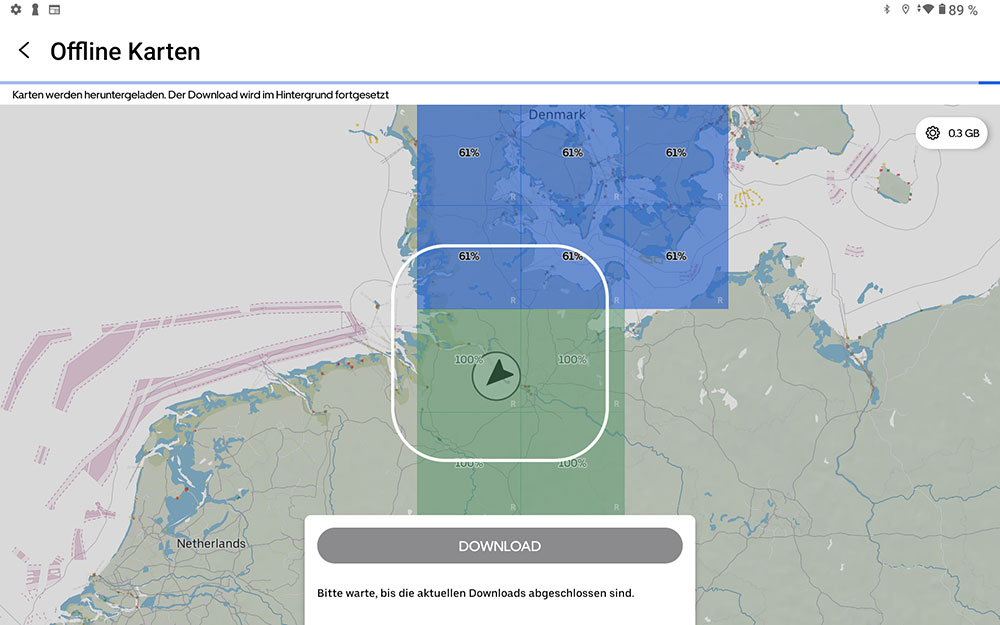This screenshot has width=1000, height=625.
Task: Tap the location pin icon in status bar
Action: pyautogui.click(x=905, y=10)
